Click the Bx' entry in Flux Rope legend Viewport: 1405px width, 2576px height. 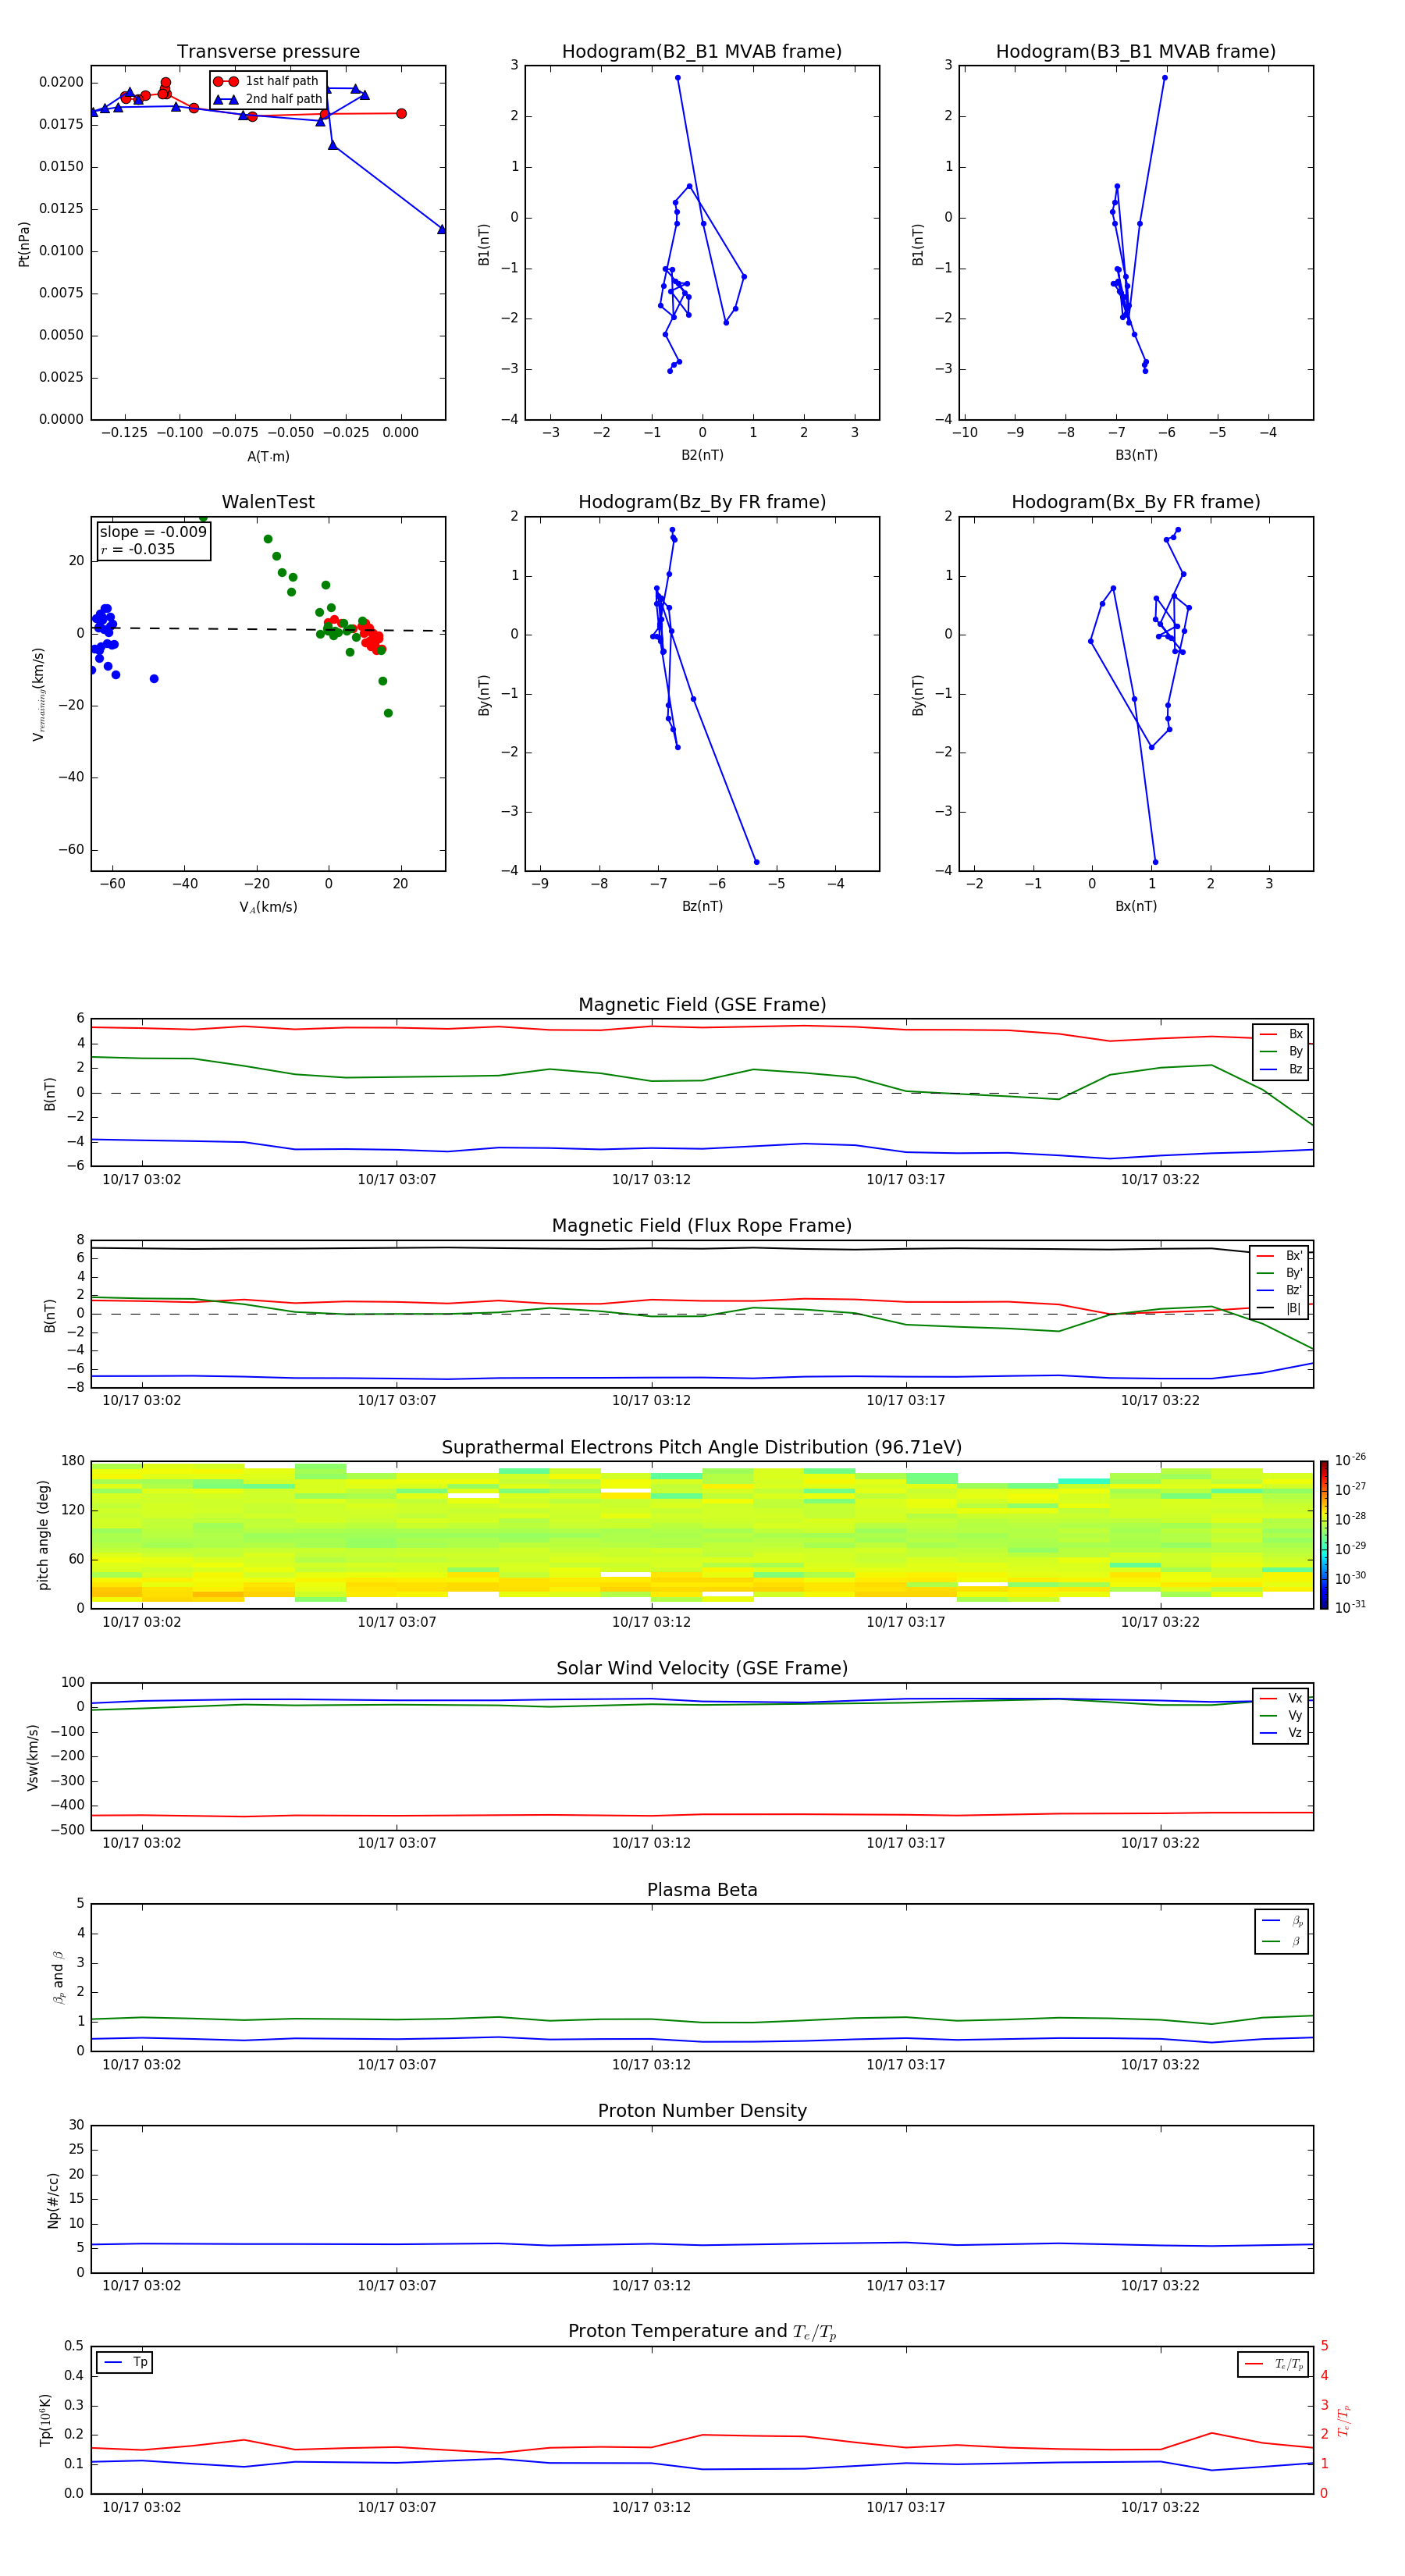(1279, 1256)
